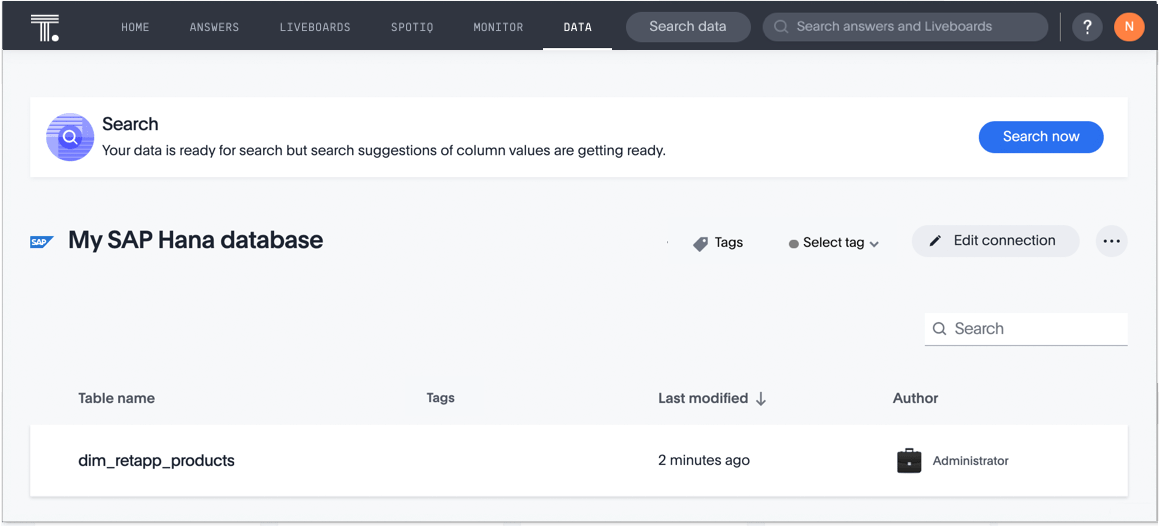
Task: Go to the Home tab
Action: 135,27
